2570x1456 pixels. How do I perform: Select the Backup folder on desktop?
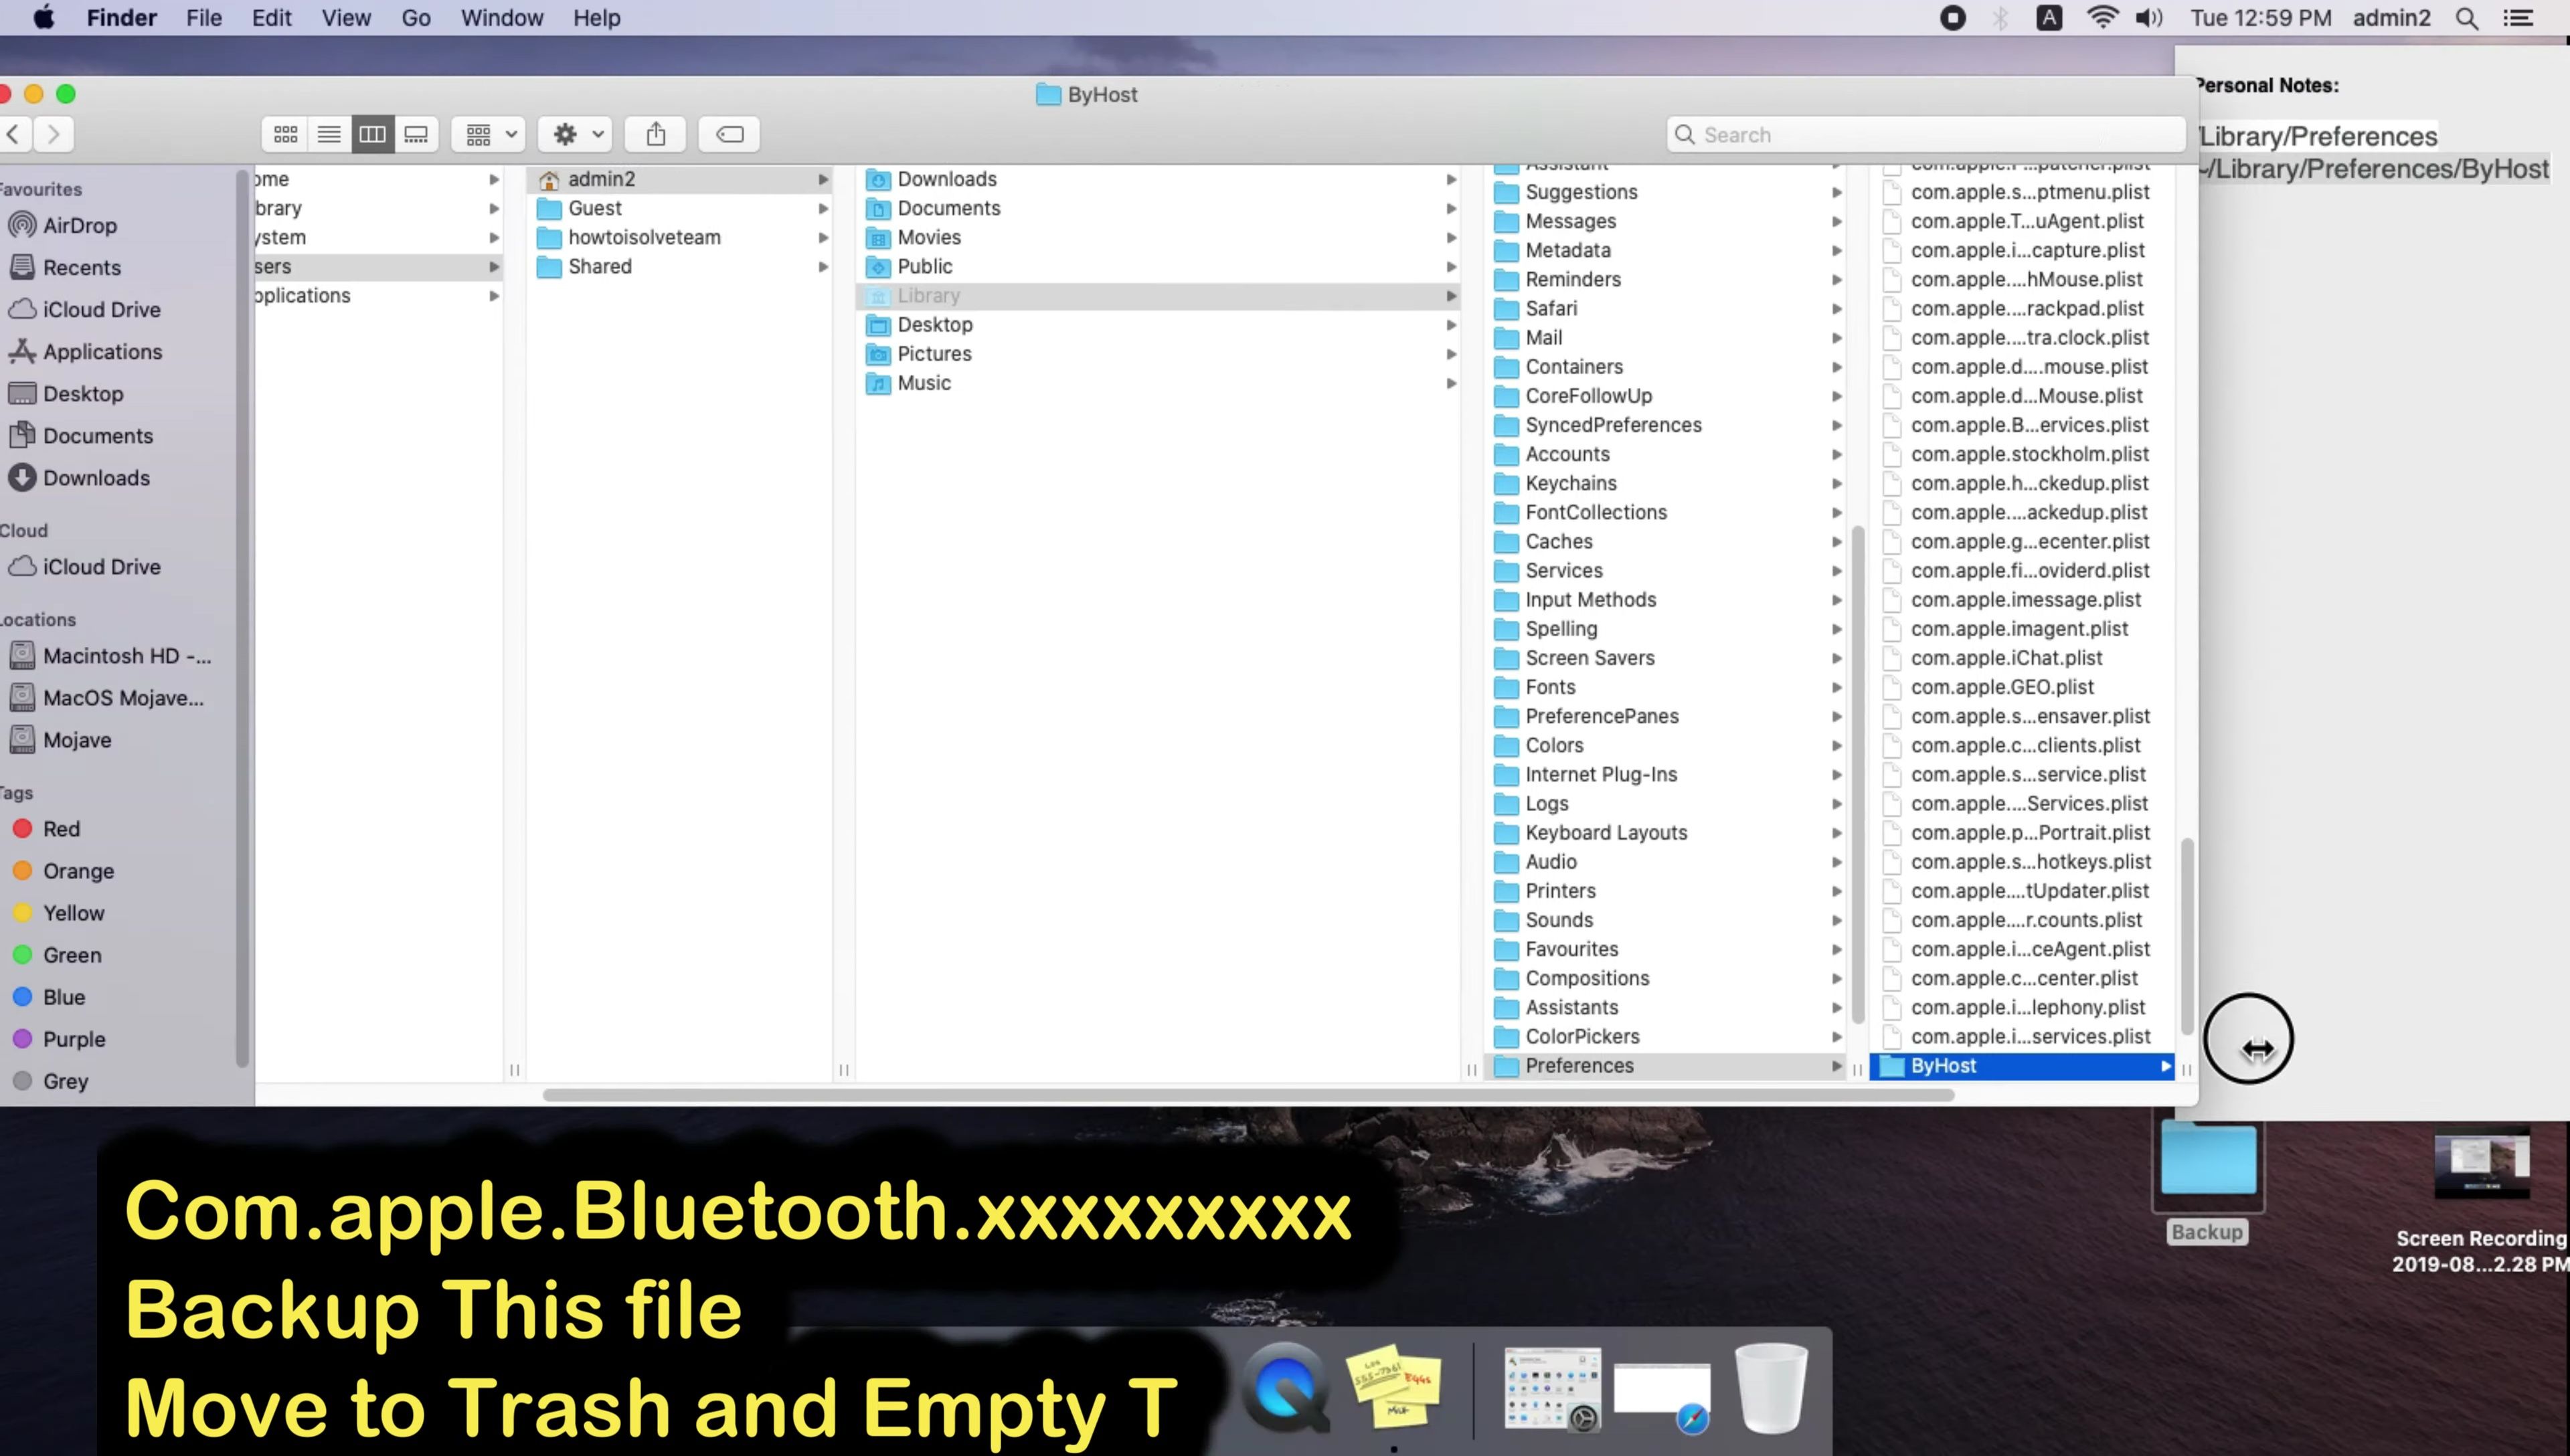click(2208, 1183)
